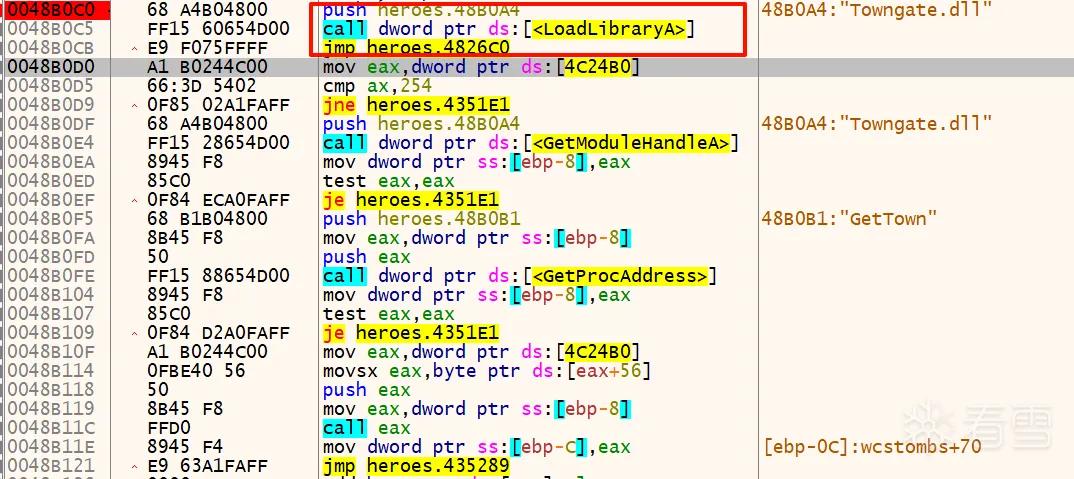
Task: Select opcode bytes 0F84 ECA0FAFF
Action: click(x=218, y=200)
